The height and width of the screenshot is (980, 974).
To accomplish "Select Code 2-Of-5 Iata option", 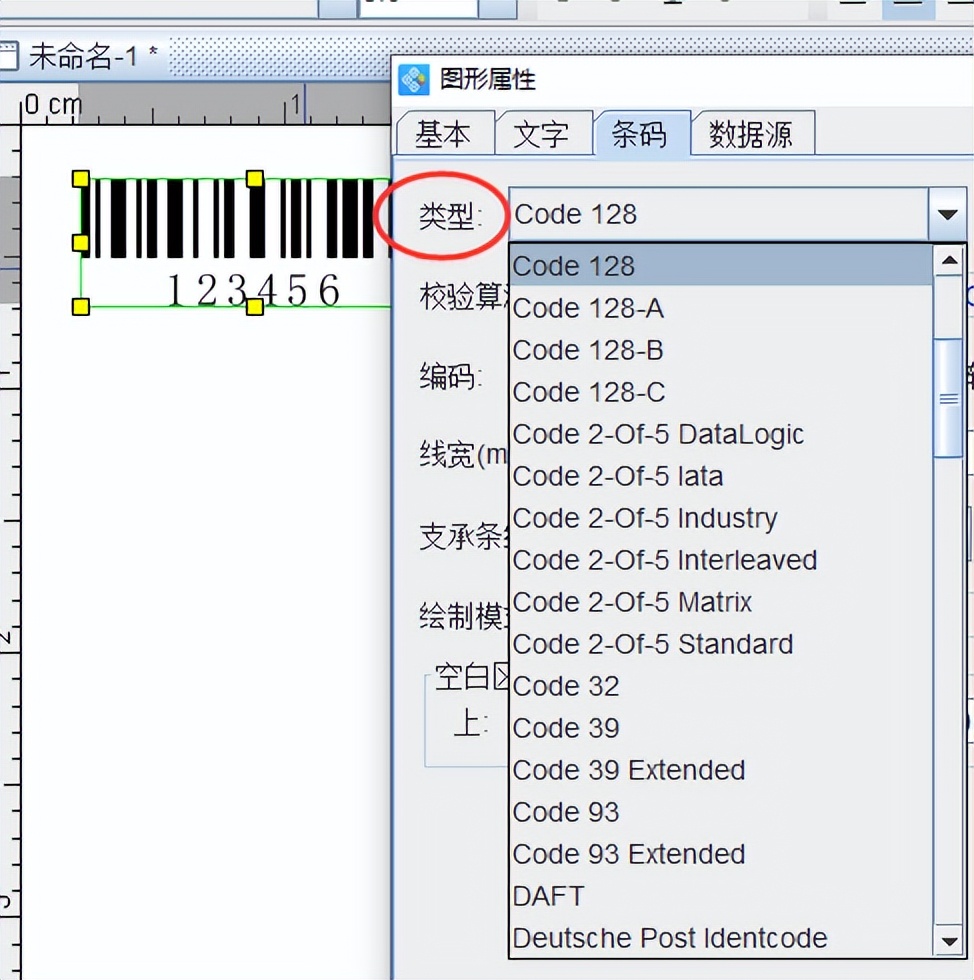I will (x=721, y=476).
